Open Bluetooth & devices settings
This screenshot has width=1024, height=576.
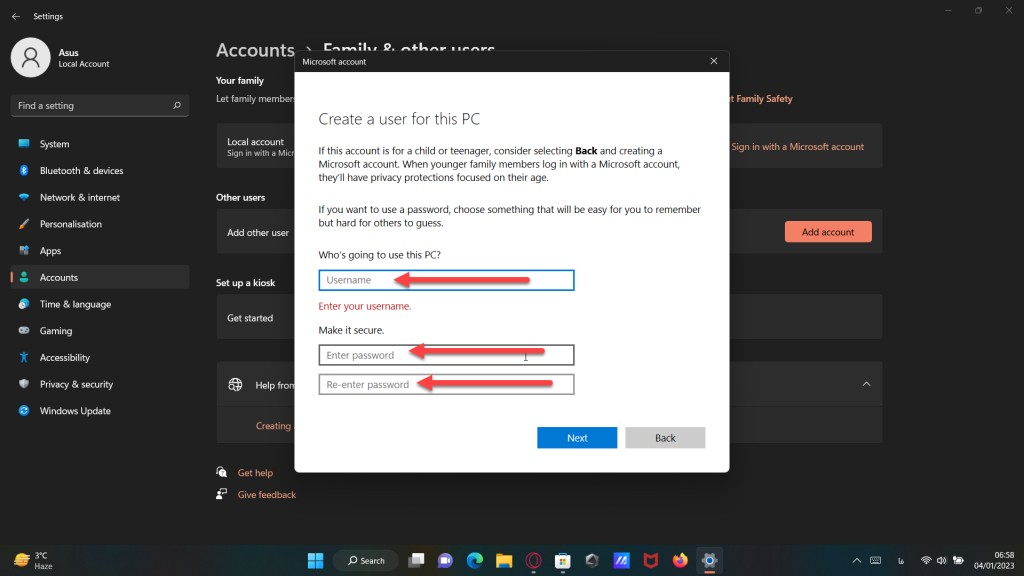click(x=81, y=171)
